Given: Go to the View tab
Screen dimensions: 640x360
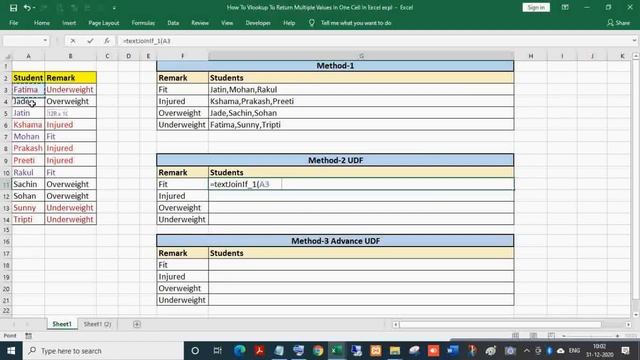Looking at the screenshot, I should coord(227,23).
